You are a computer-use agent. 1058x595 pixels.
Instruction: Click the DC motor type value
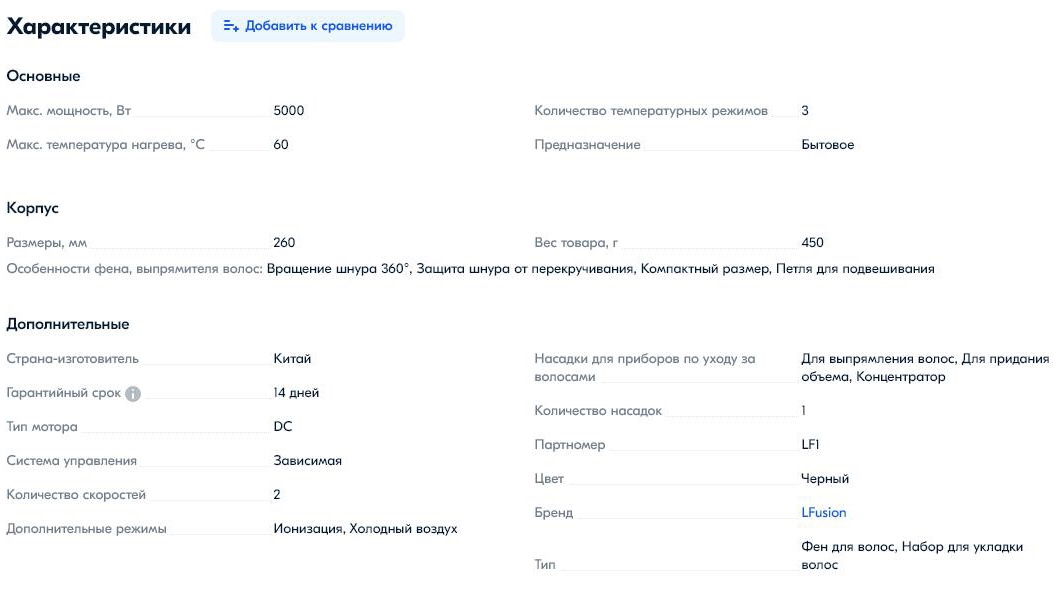283,427
